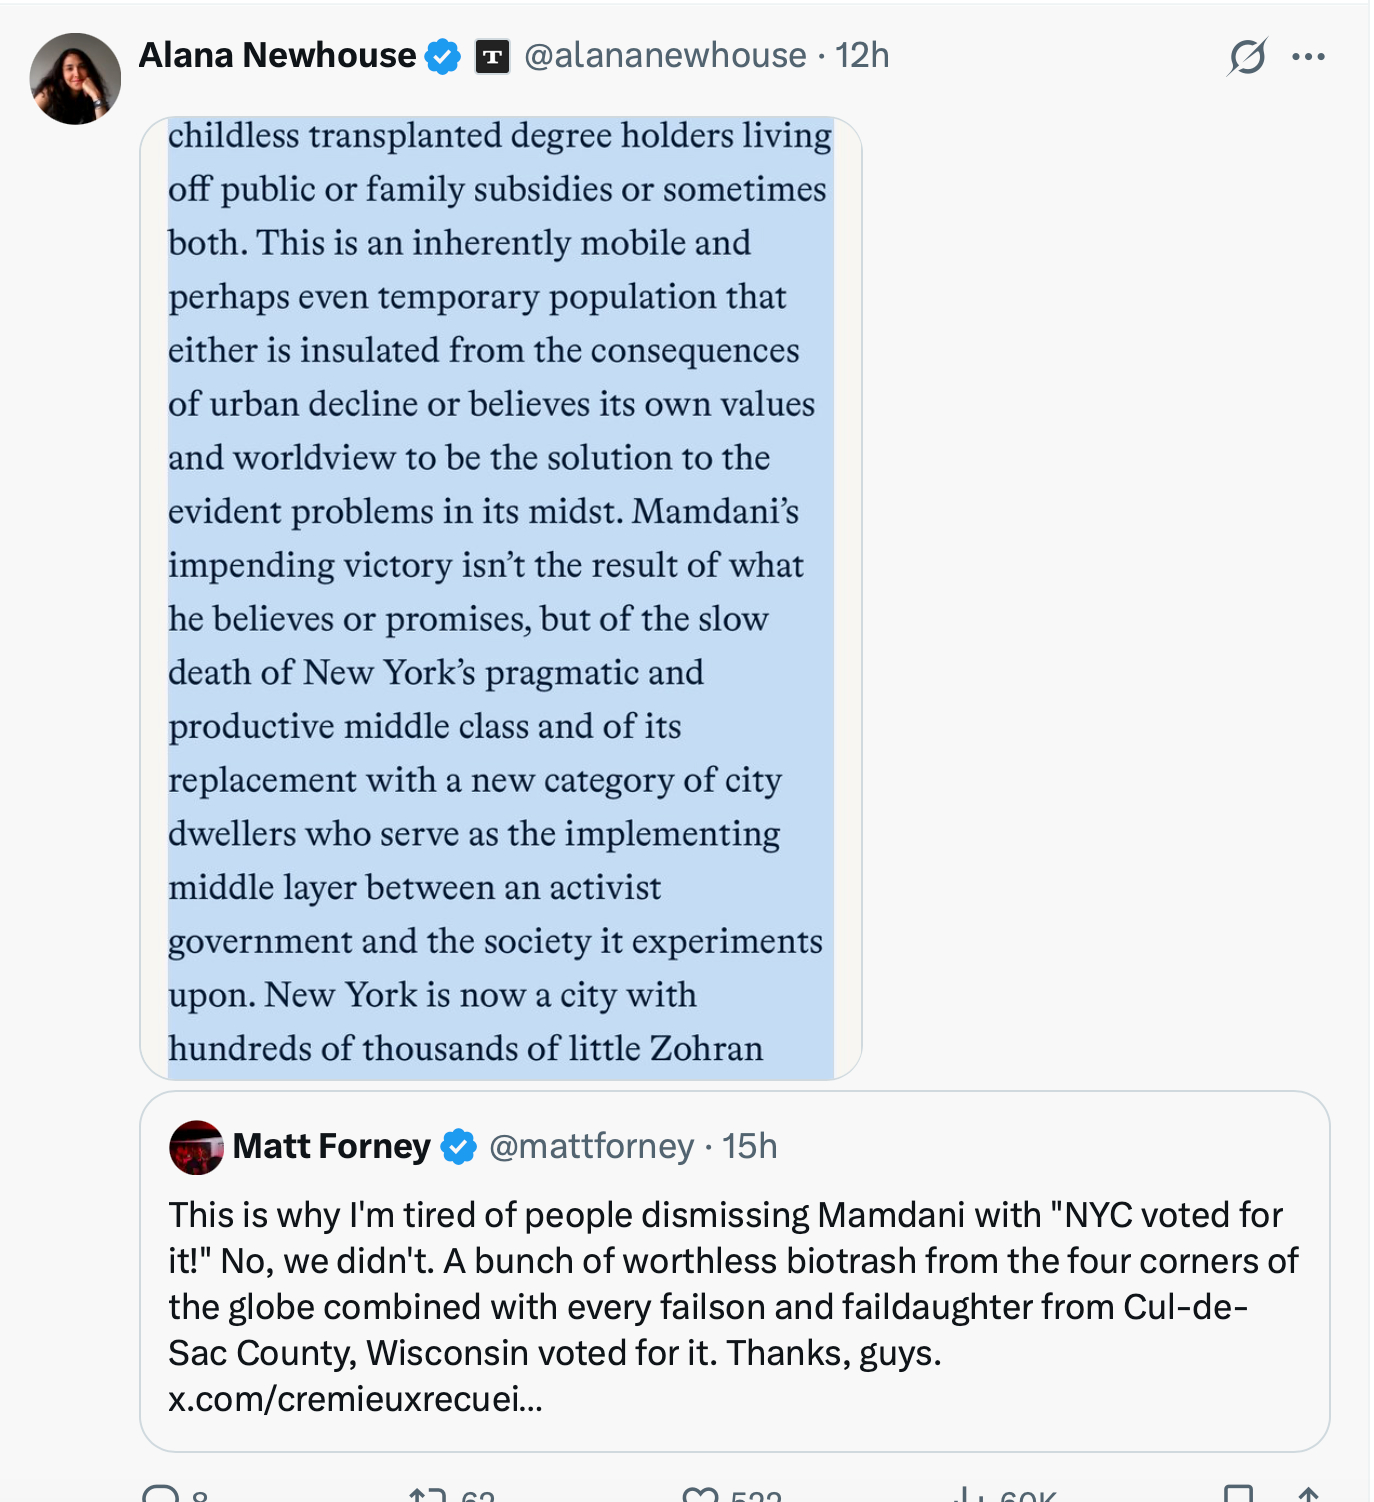The height and width of the screenshot is (1502, 1374).
Task: Open the quoted Matt Forney post text
Action: 733,1283
